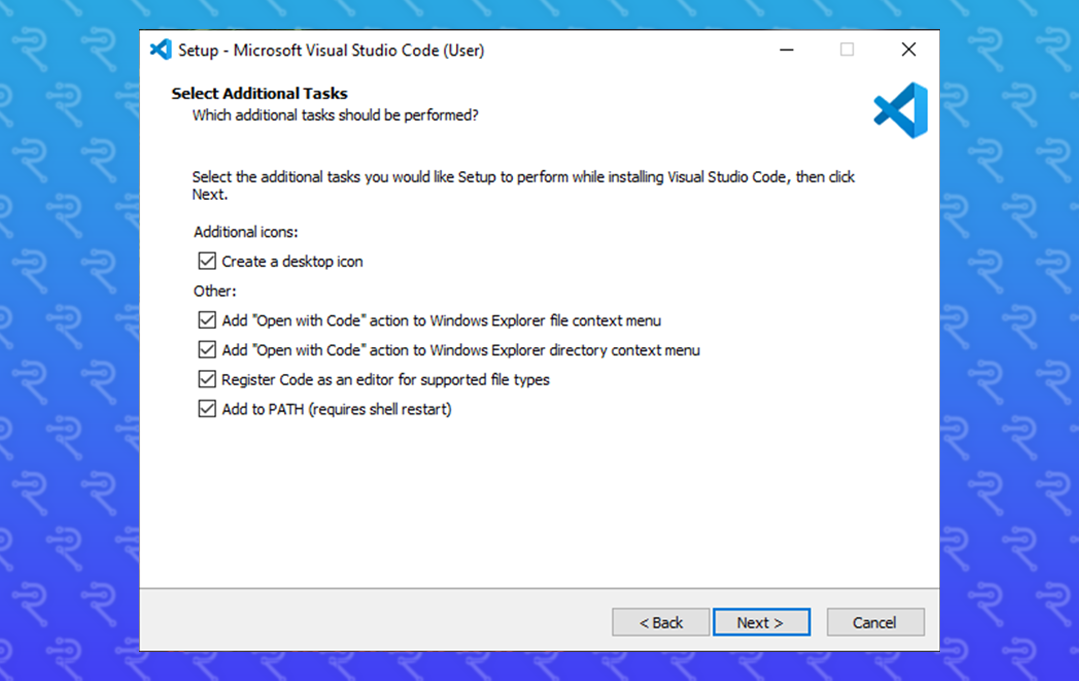Click "Register Code as an editor" label text

385,380
